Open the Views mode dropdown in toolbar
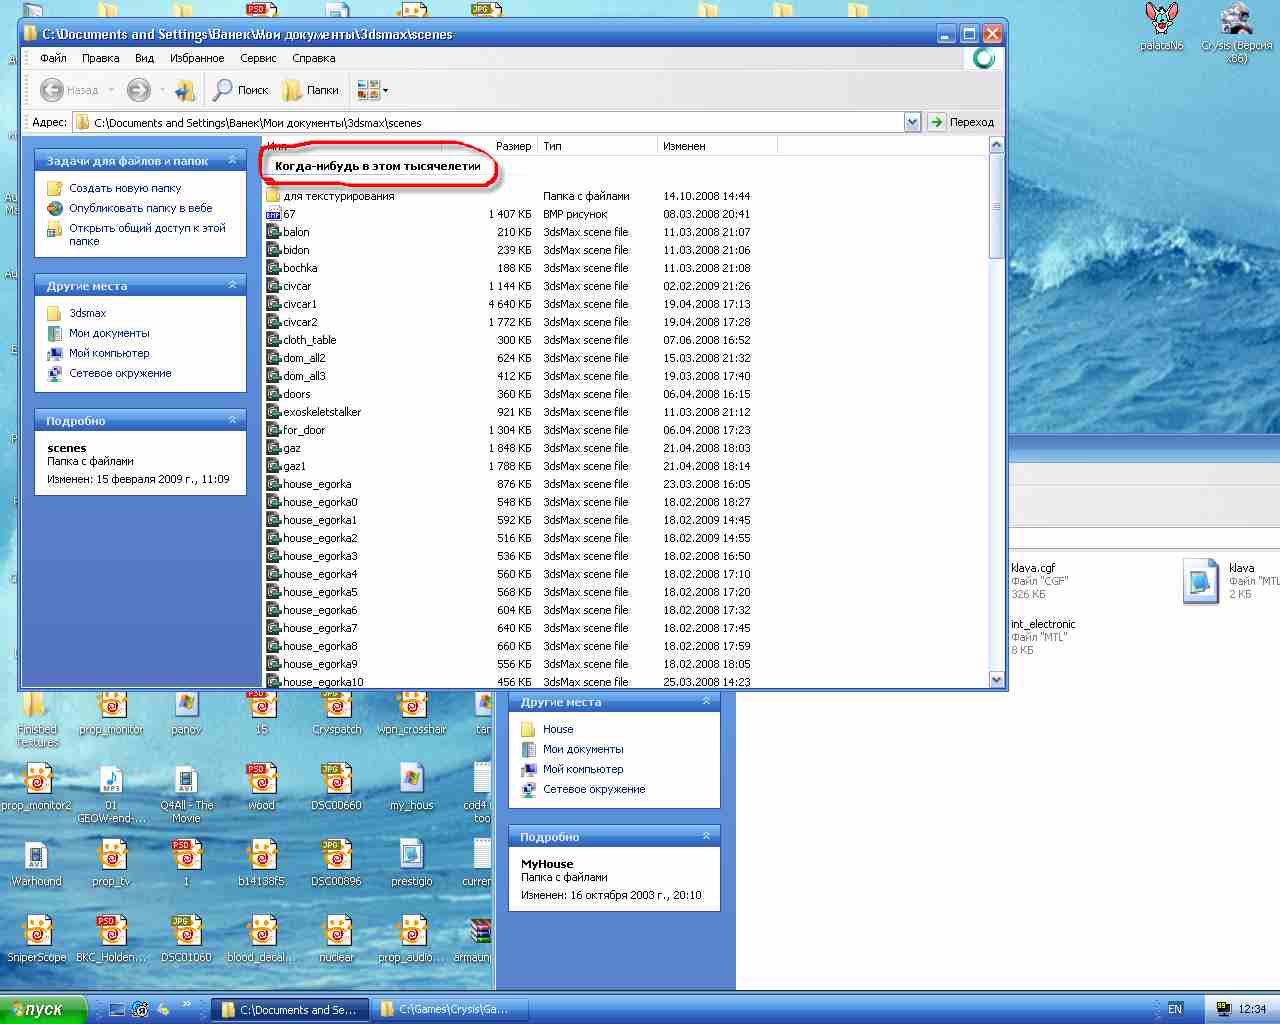 [373, 90]
